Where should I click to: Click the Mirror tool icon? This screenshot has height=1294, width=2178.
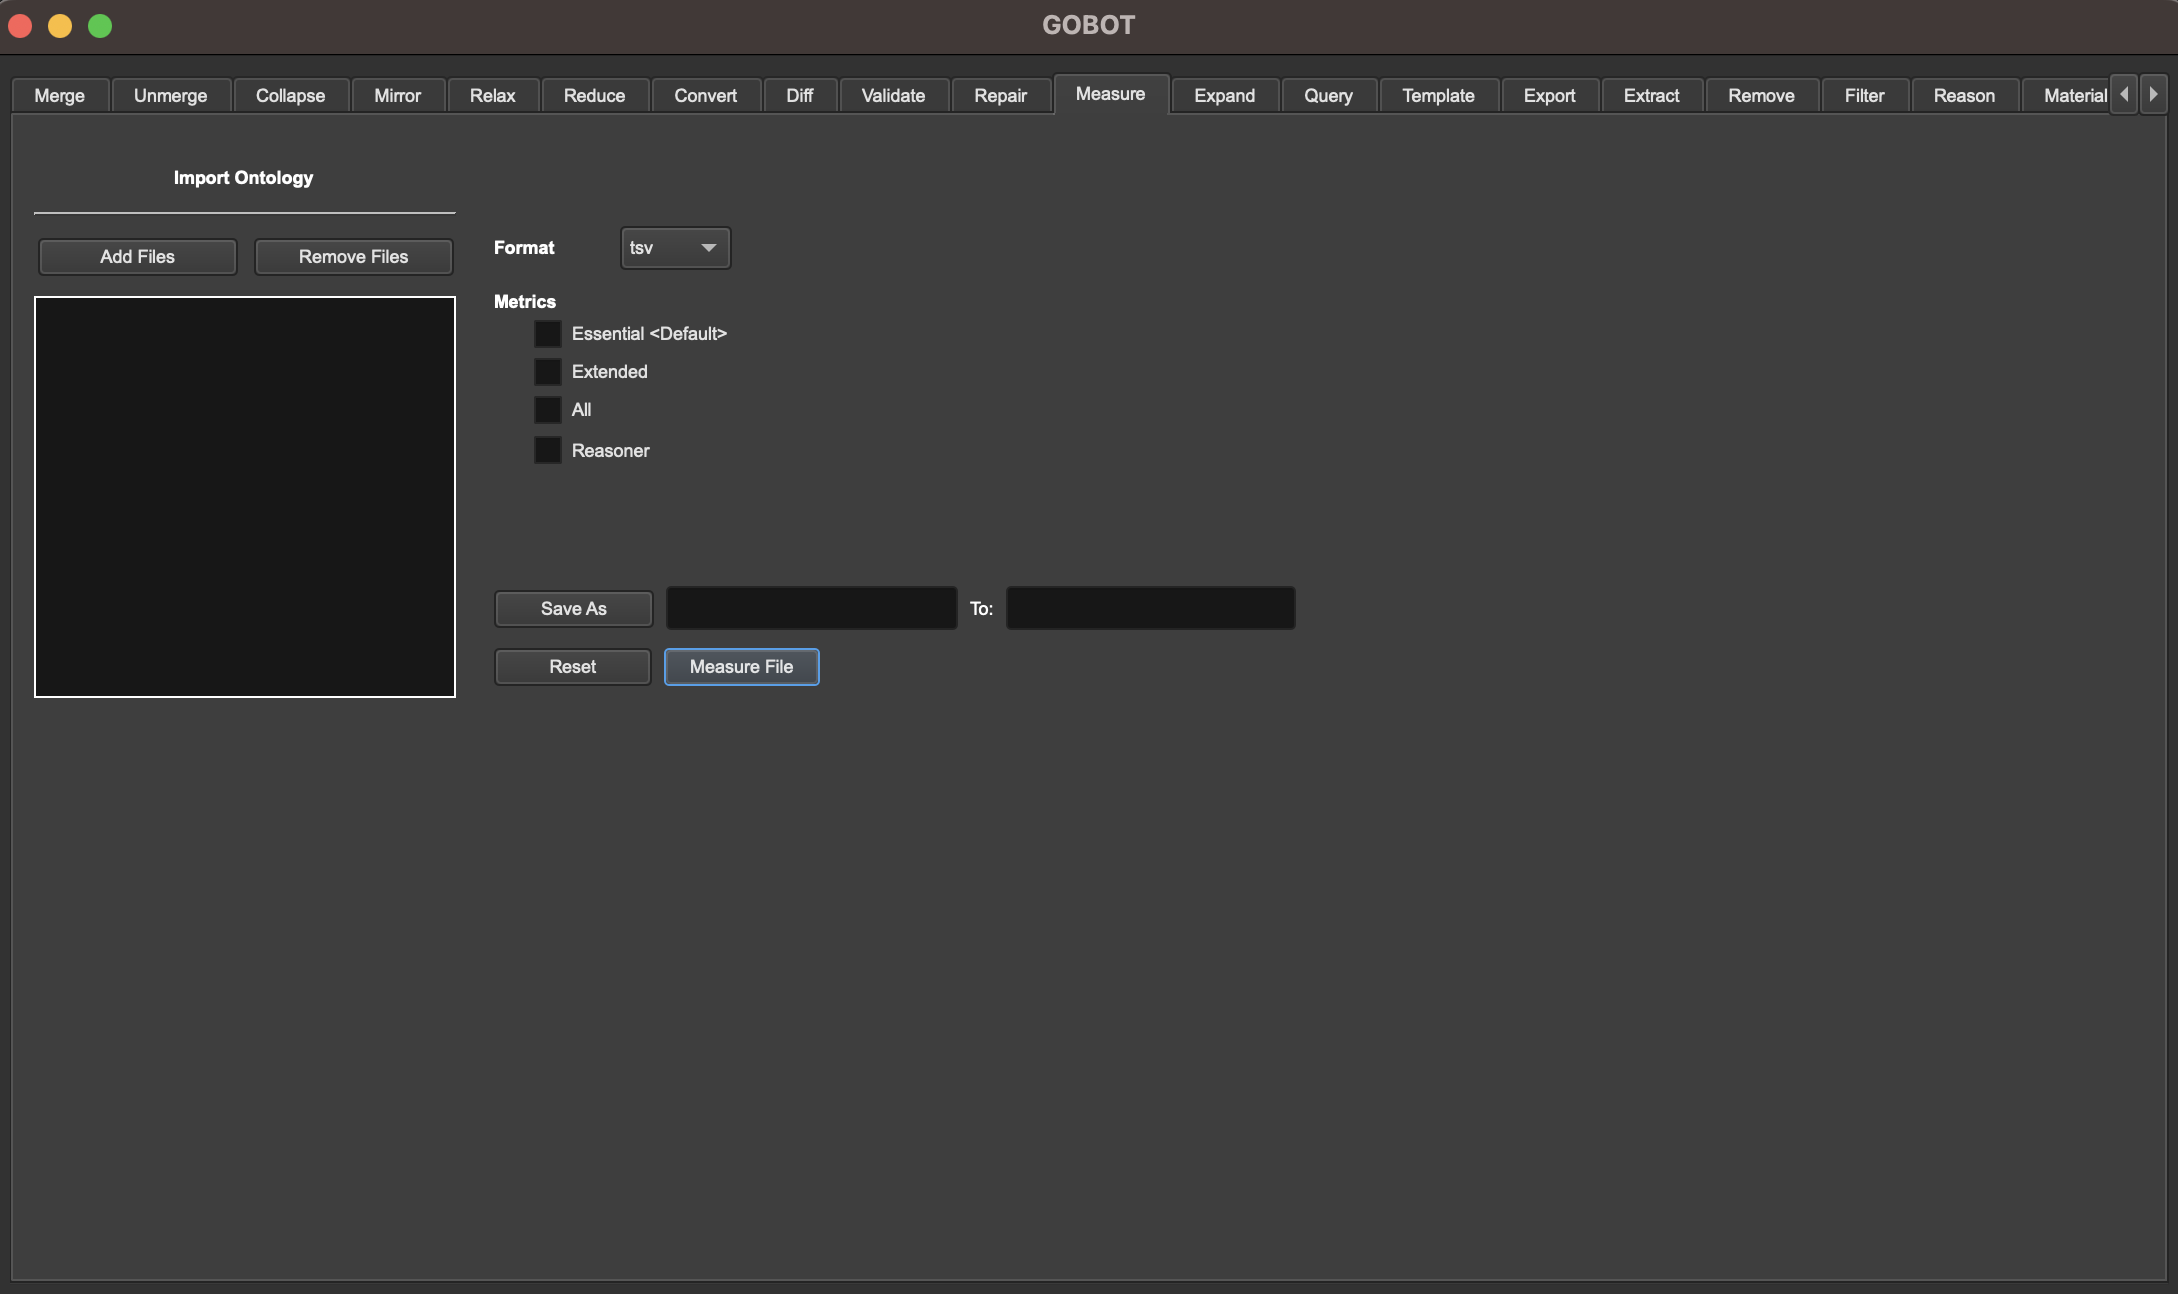pyautogui.click(x=396, y=94)
